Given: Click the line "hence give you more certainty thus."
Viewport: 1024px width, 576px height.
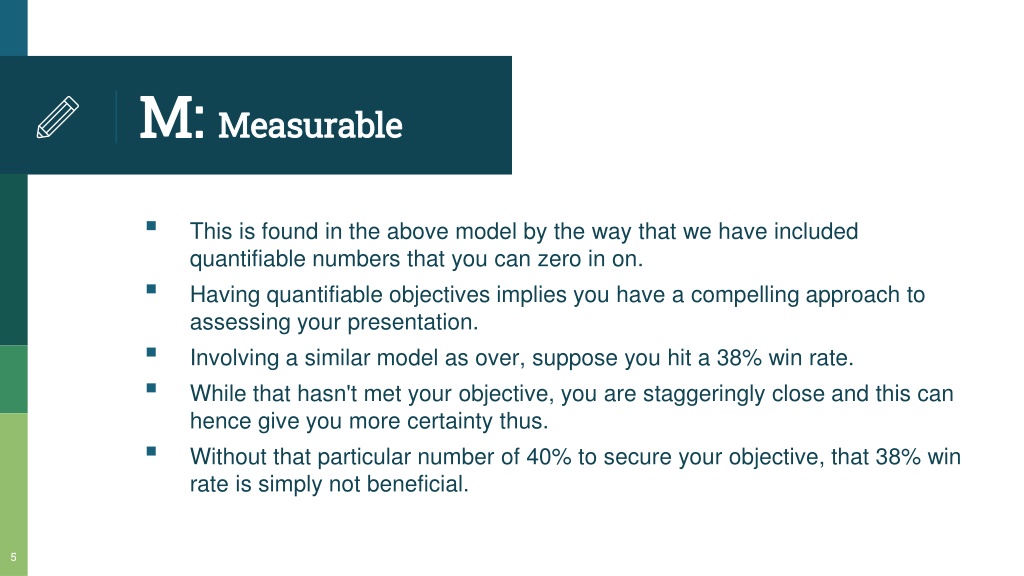Looking at the screenshot, I should [369, 421].
